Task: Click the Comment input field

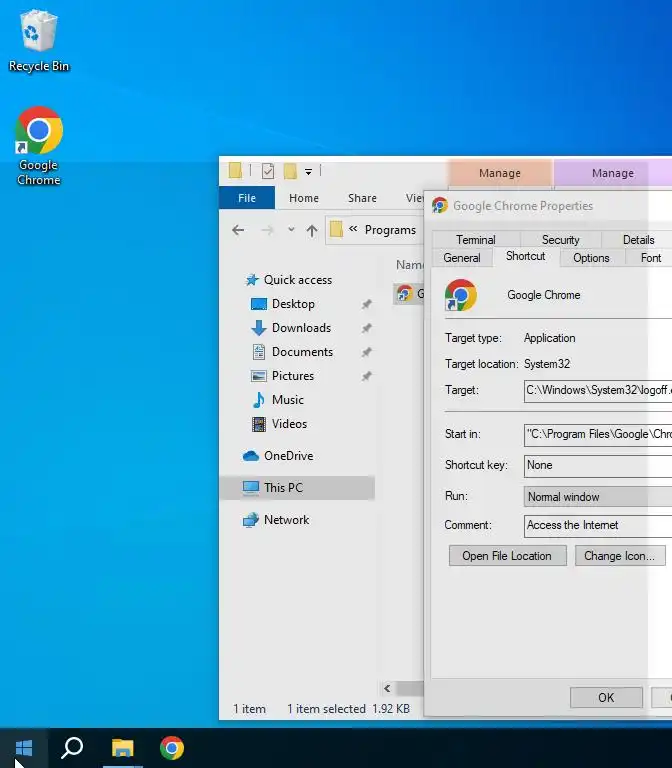Action: point(598,526)
